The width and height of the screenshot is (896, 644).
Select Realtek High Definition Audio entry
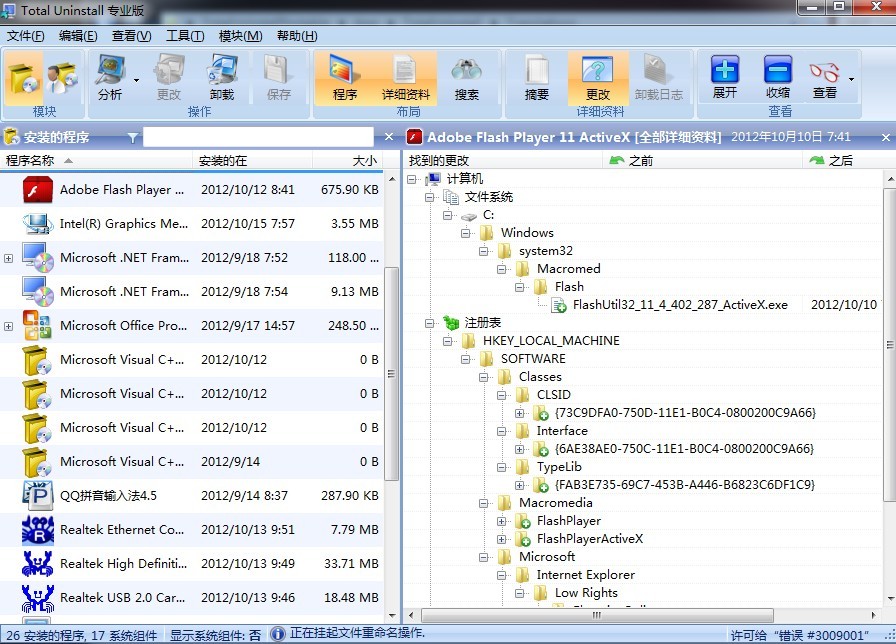click(192, 563)
